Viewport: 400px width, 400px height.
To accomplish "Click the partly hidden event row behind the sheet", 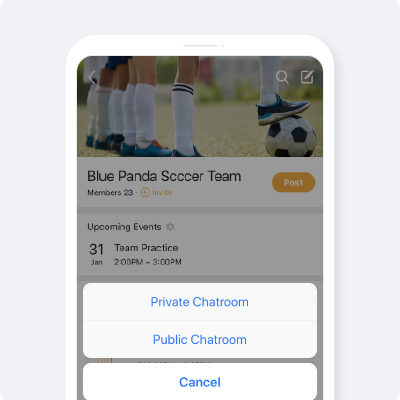I will (x=200, y=361).
